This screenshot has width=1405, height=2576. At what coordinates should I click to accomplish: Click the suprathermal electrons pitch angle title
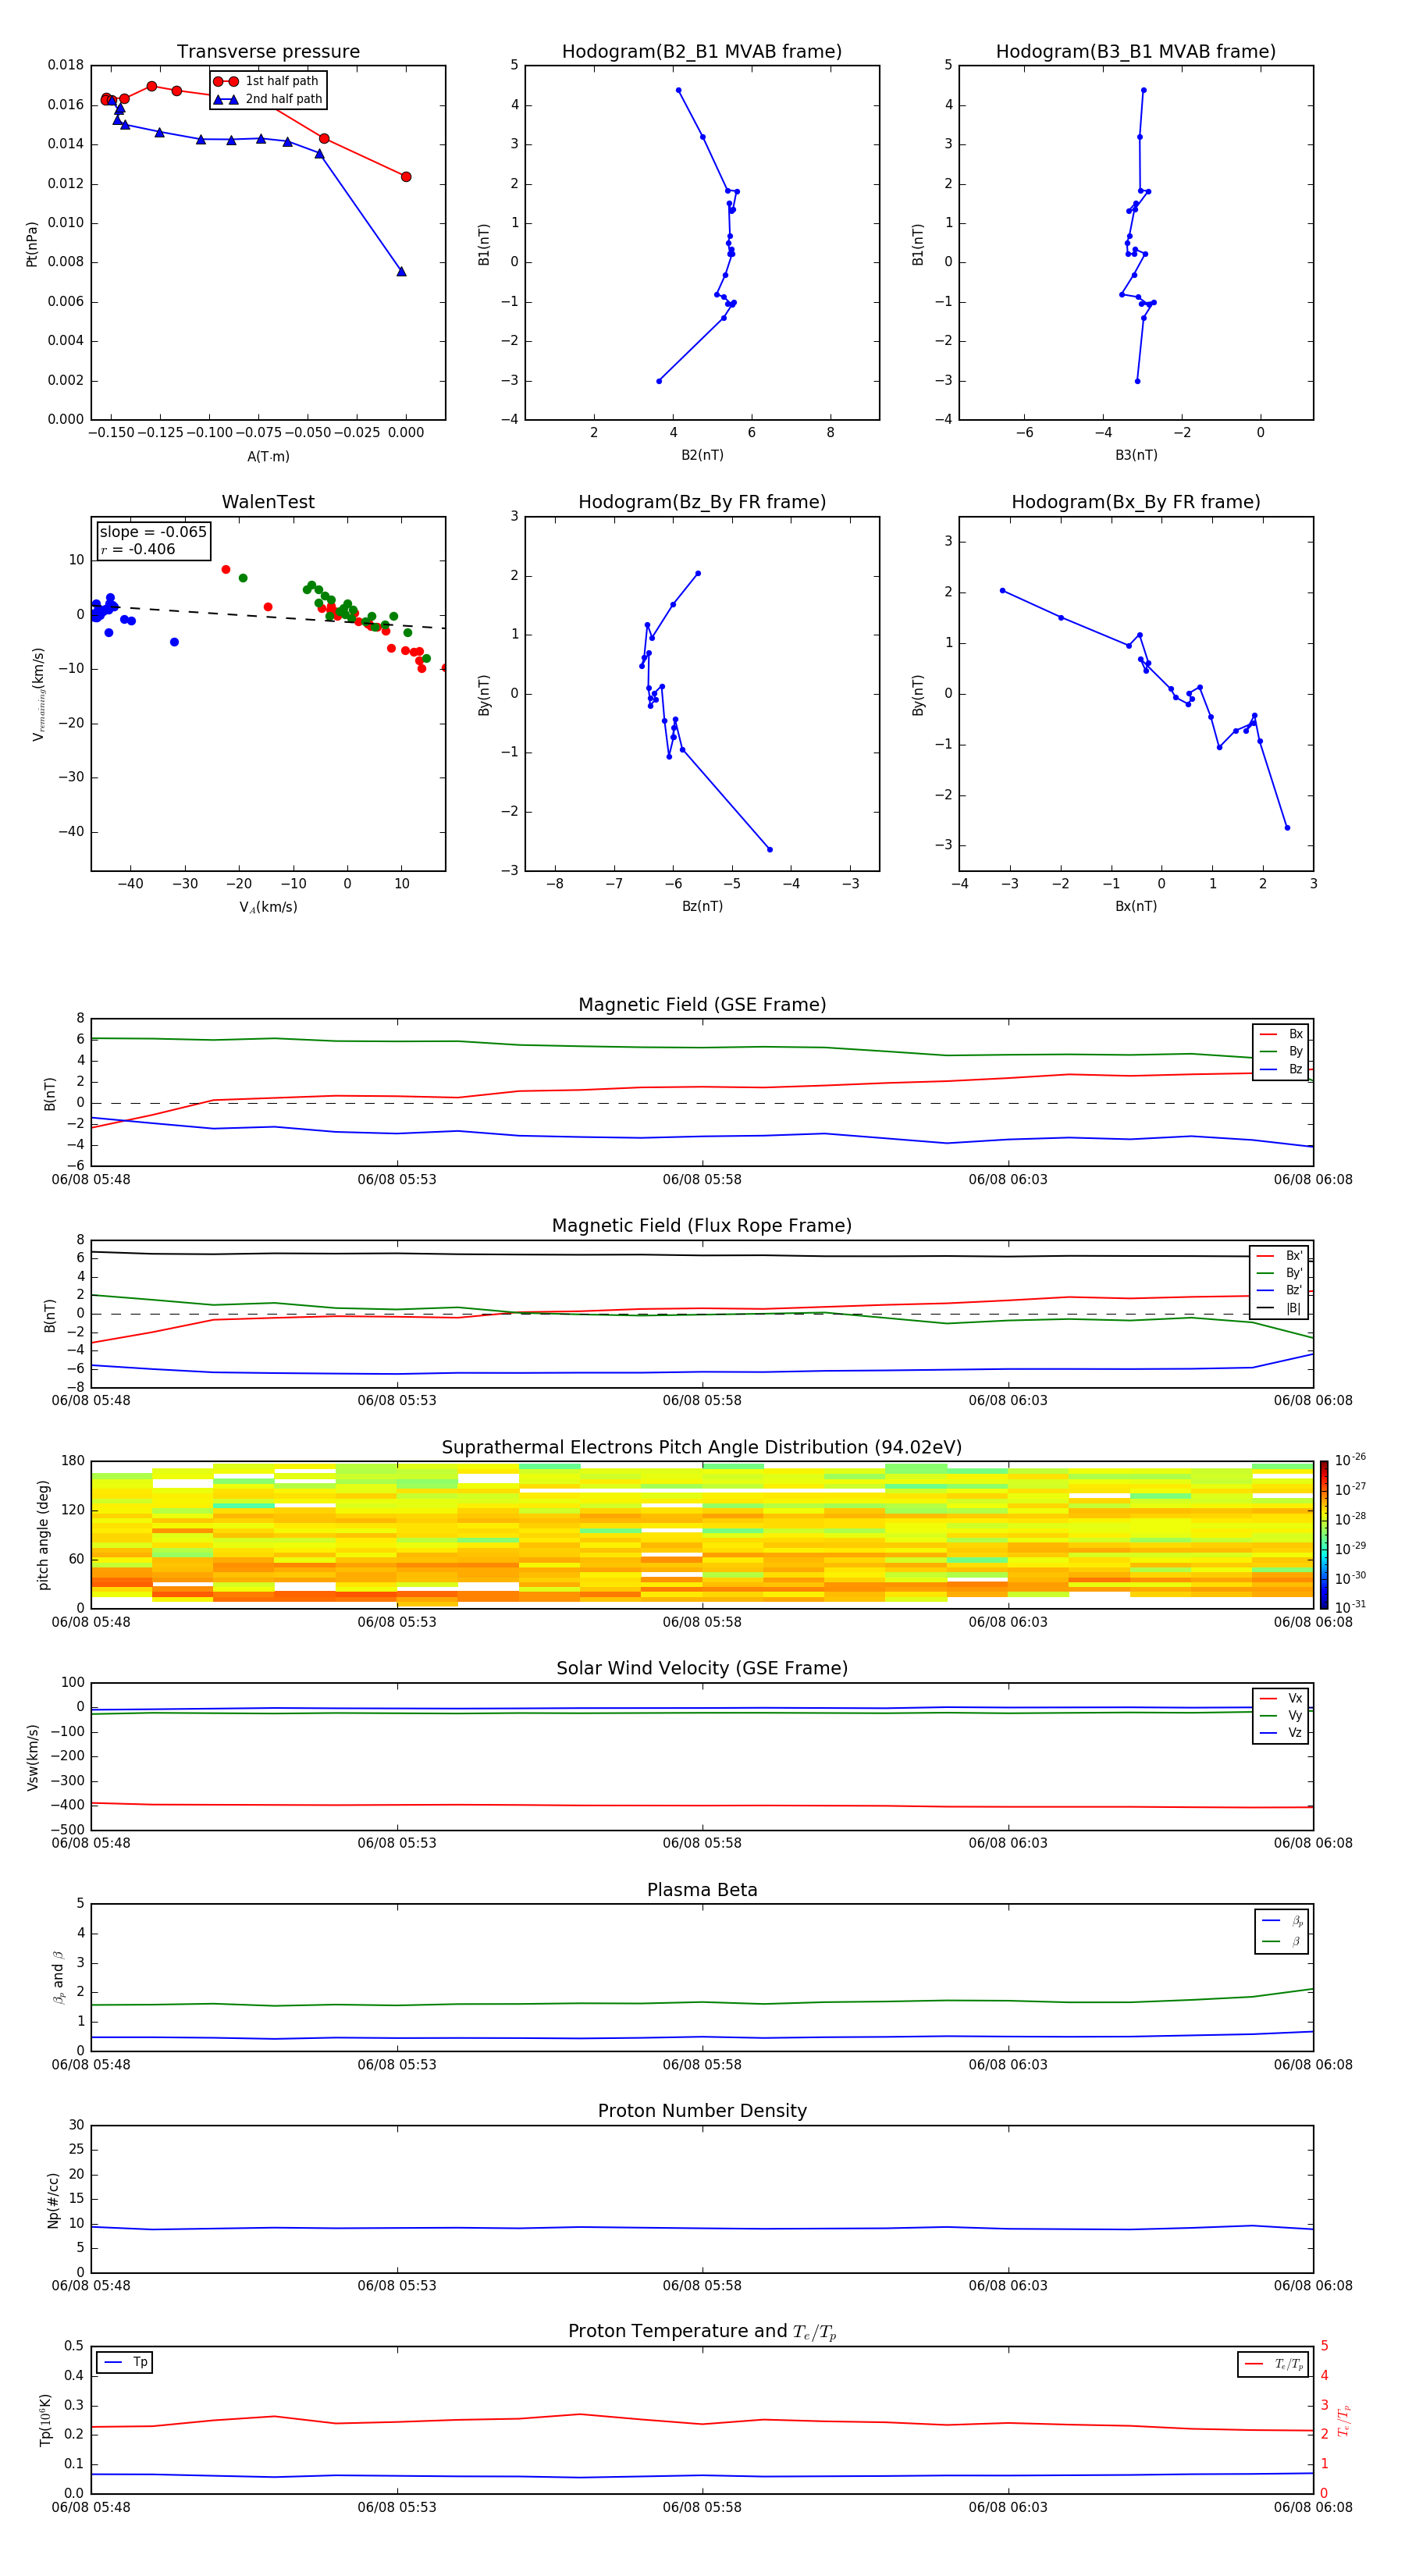702,1447
